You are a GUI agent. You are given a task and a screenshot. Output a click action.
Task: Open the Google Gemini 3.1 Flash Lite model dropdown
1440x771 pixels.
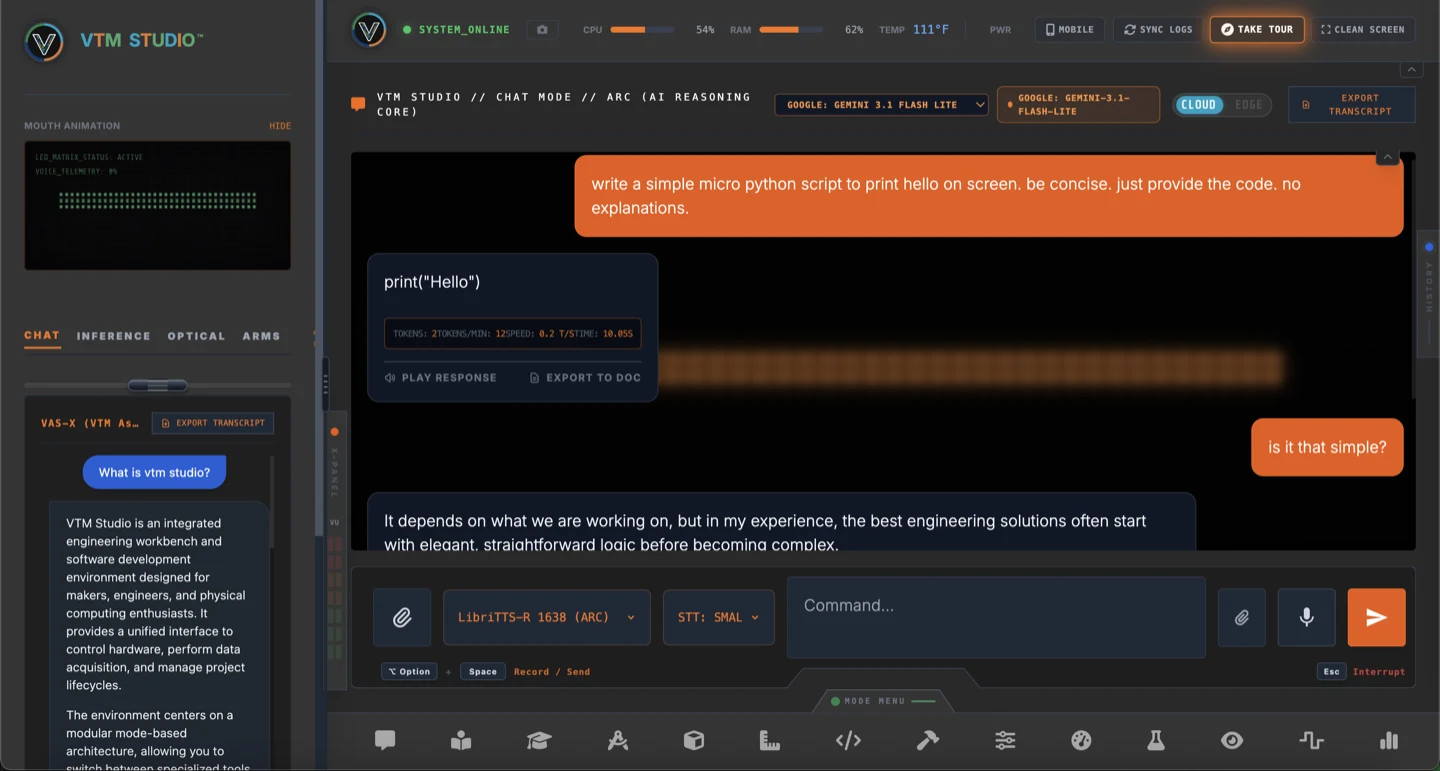(x=881, y=105)
